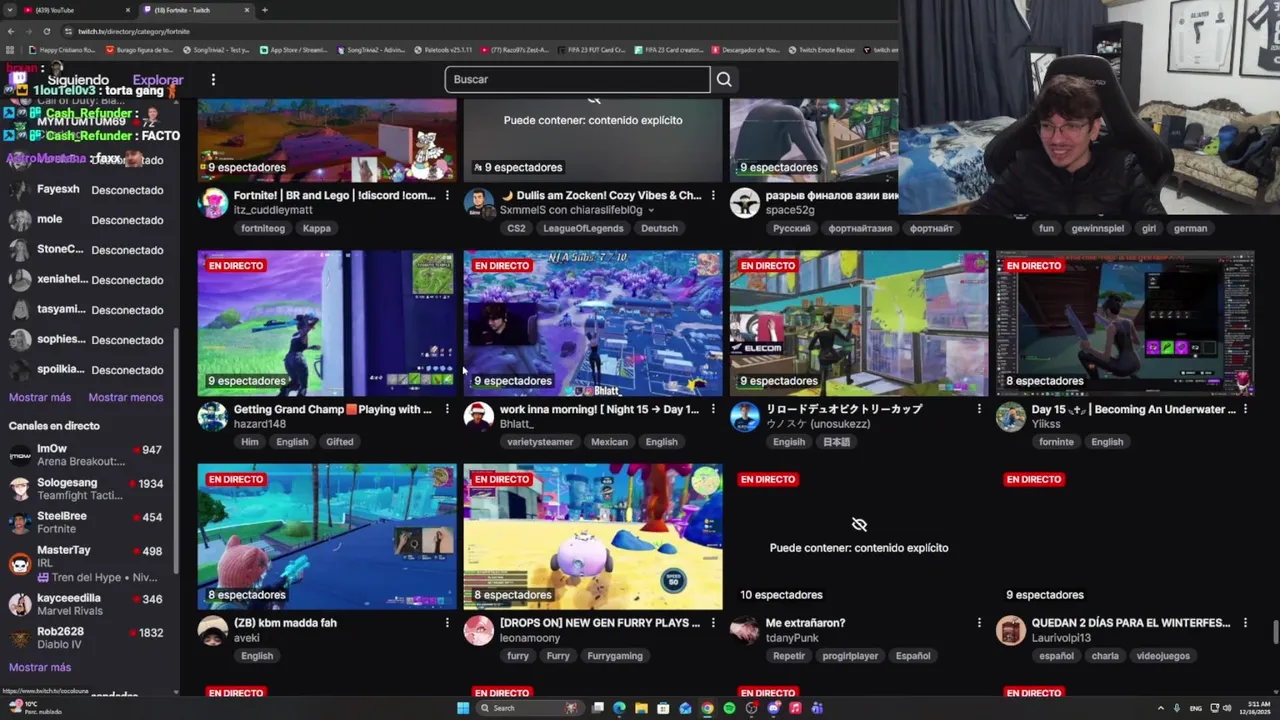This screenshot has height=720, width=1280.
Task: Open options for Getting Grand Champ stream
Action: tap(447, 409)
